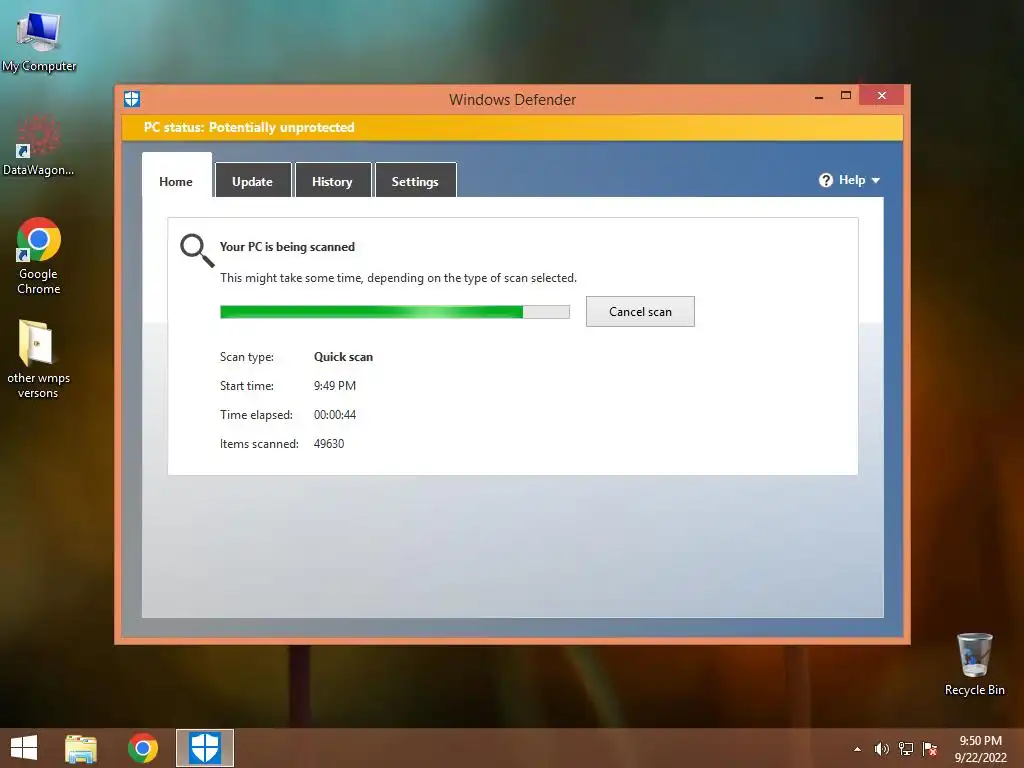Viewport: 1024px width, 768px height.
Task: Click Windows Defender taskbar button
Action: tap(204, 748)
